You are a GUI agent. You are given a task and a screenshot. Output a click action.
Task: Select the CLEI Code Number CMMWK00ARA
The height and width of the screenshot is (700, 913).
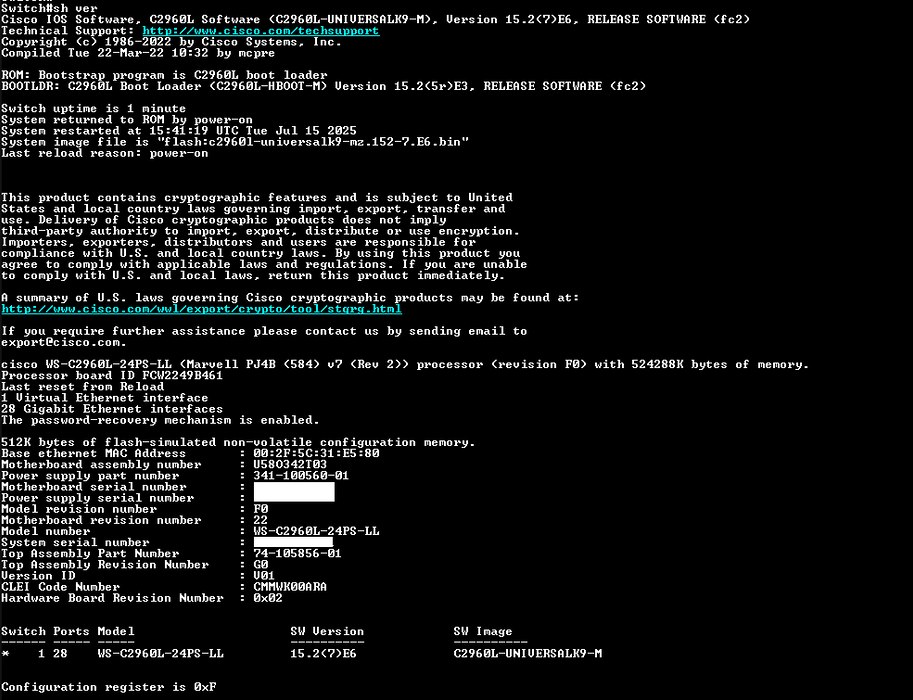pos(290,586)
